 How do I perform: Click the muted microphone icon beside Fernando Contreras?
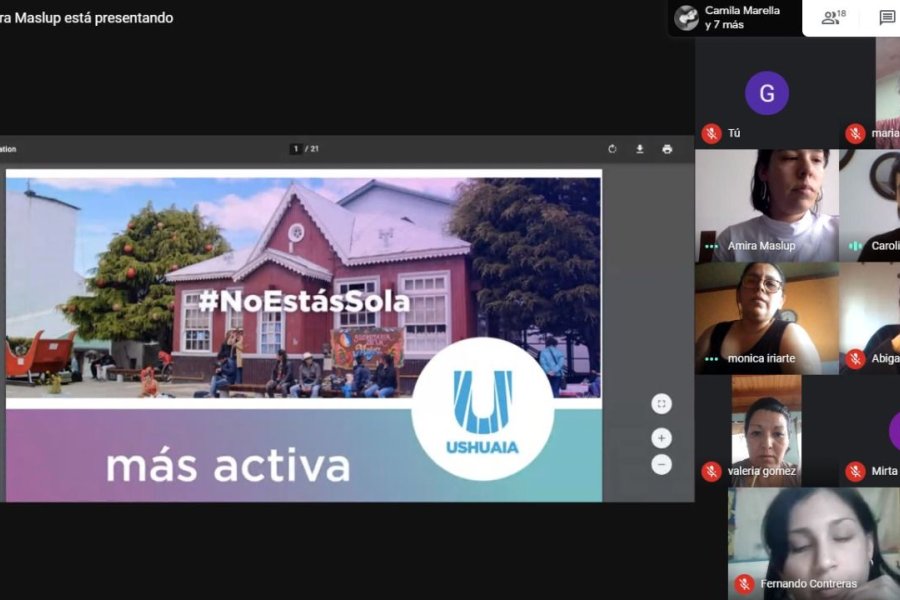click(x=744, y=584)
